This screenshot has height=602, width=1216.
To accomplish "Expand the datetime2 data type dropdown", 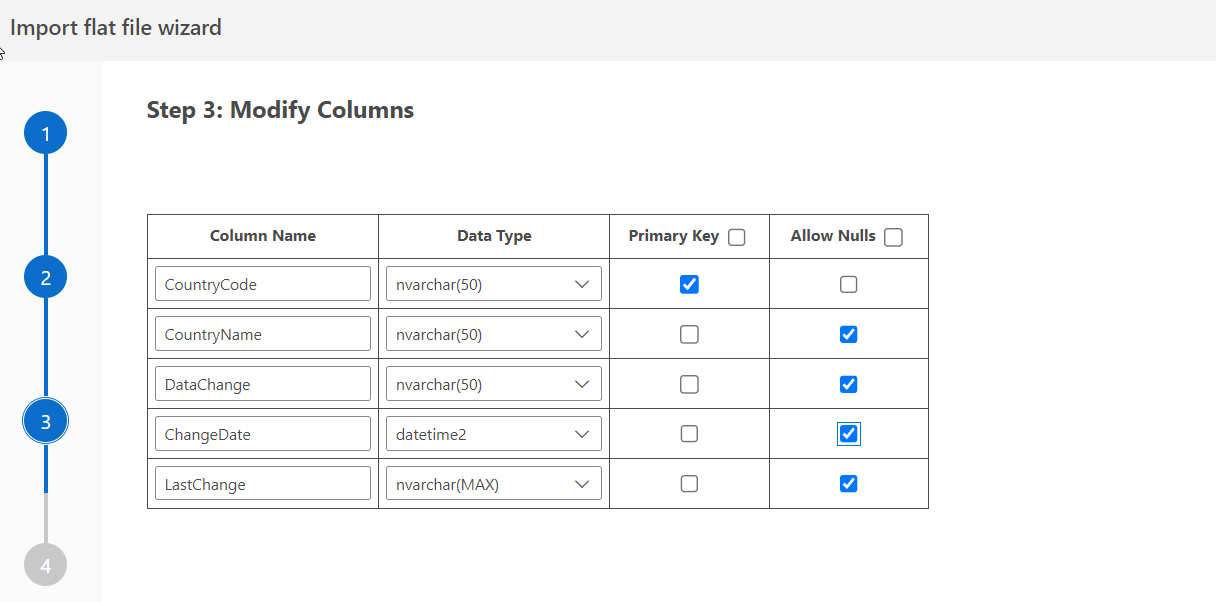I will 494,434.
